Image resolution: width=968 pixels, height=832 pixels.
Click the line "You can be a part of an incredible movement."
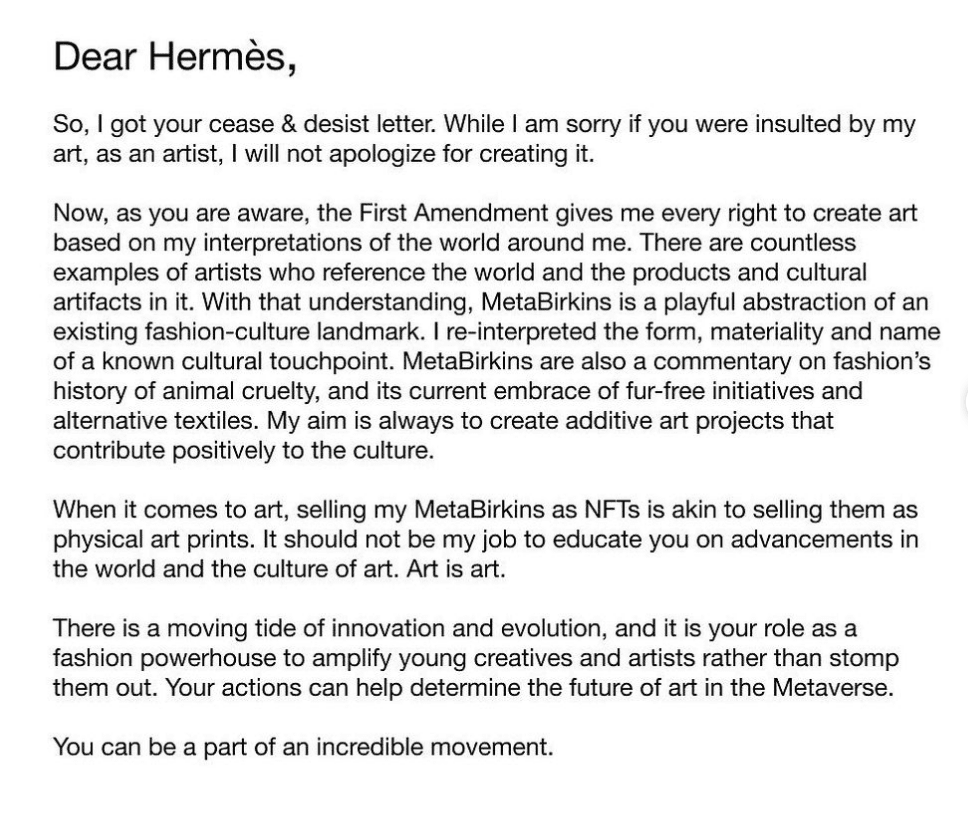302,747
